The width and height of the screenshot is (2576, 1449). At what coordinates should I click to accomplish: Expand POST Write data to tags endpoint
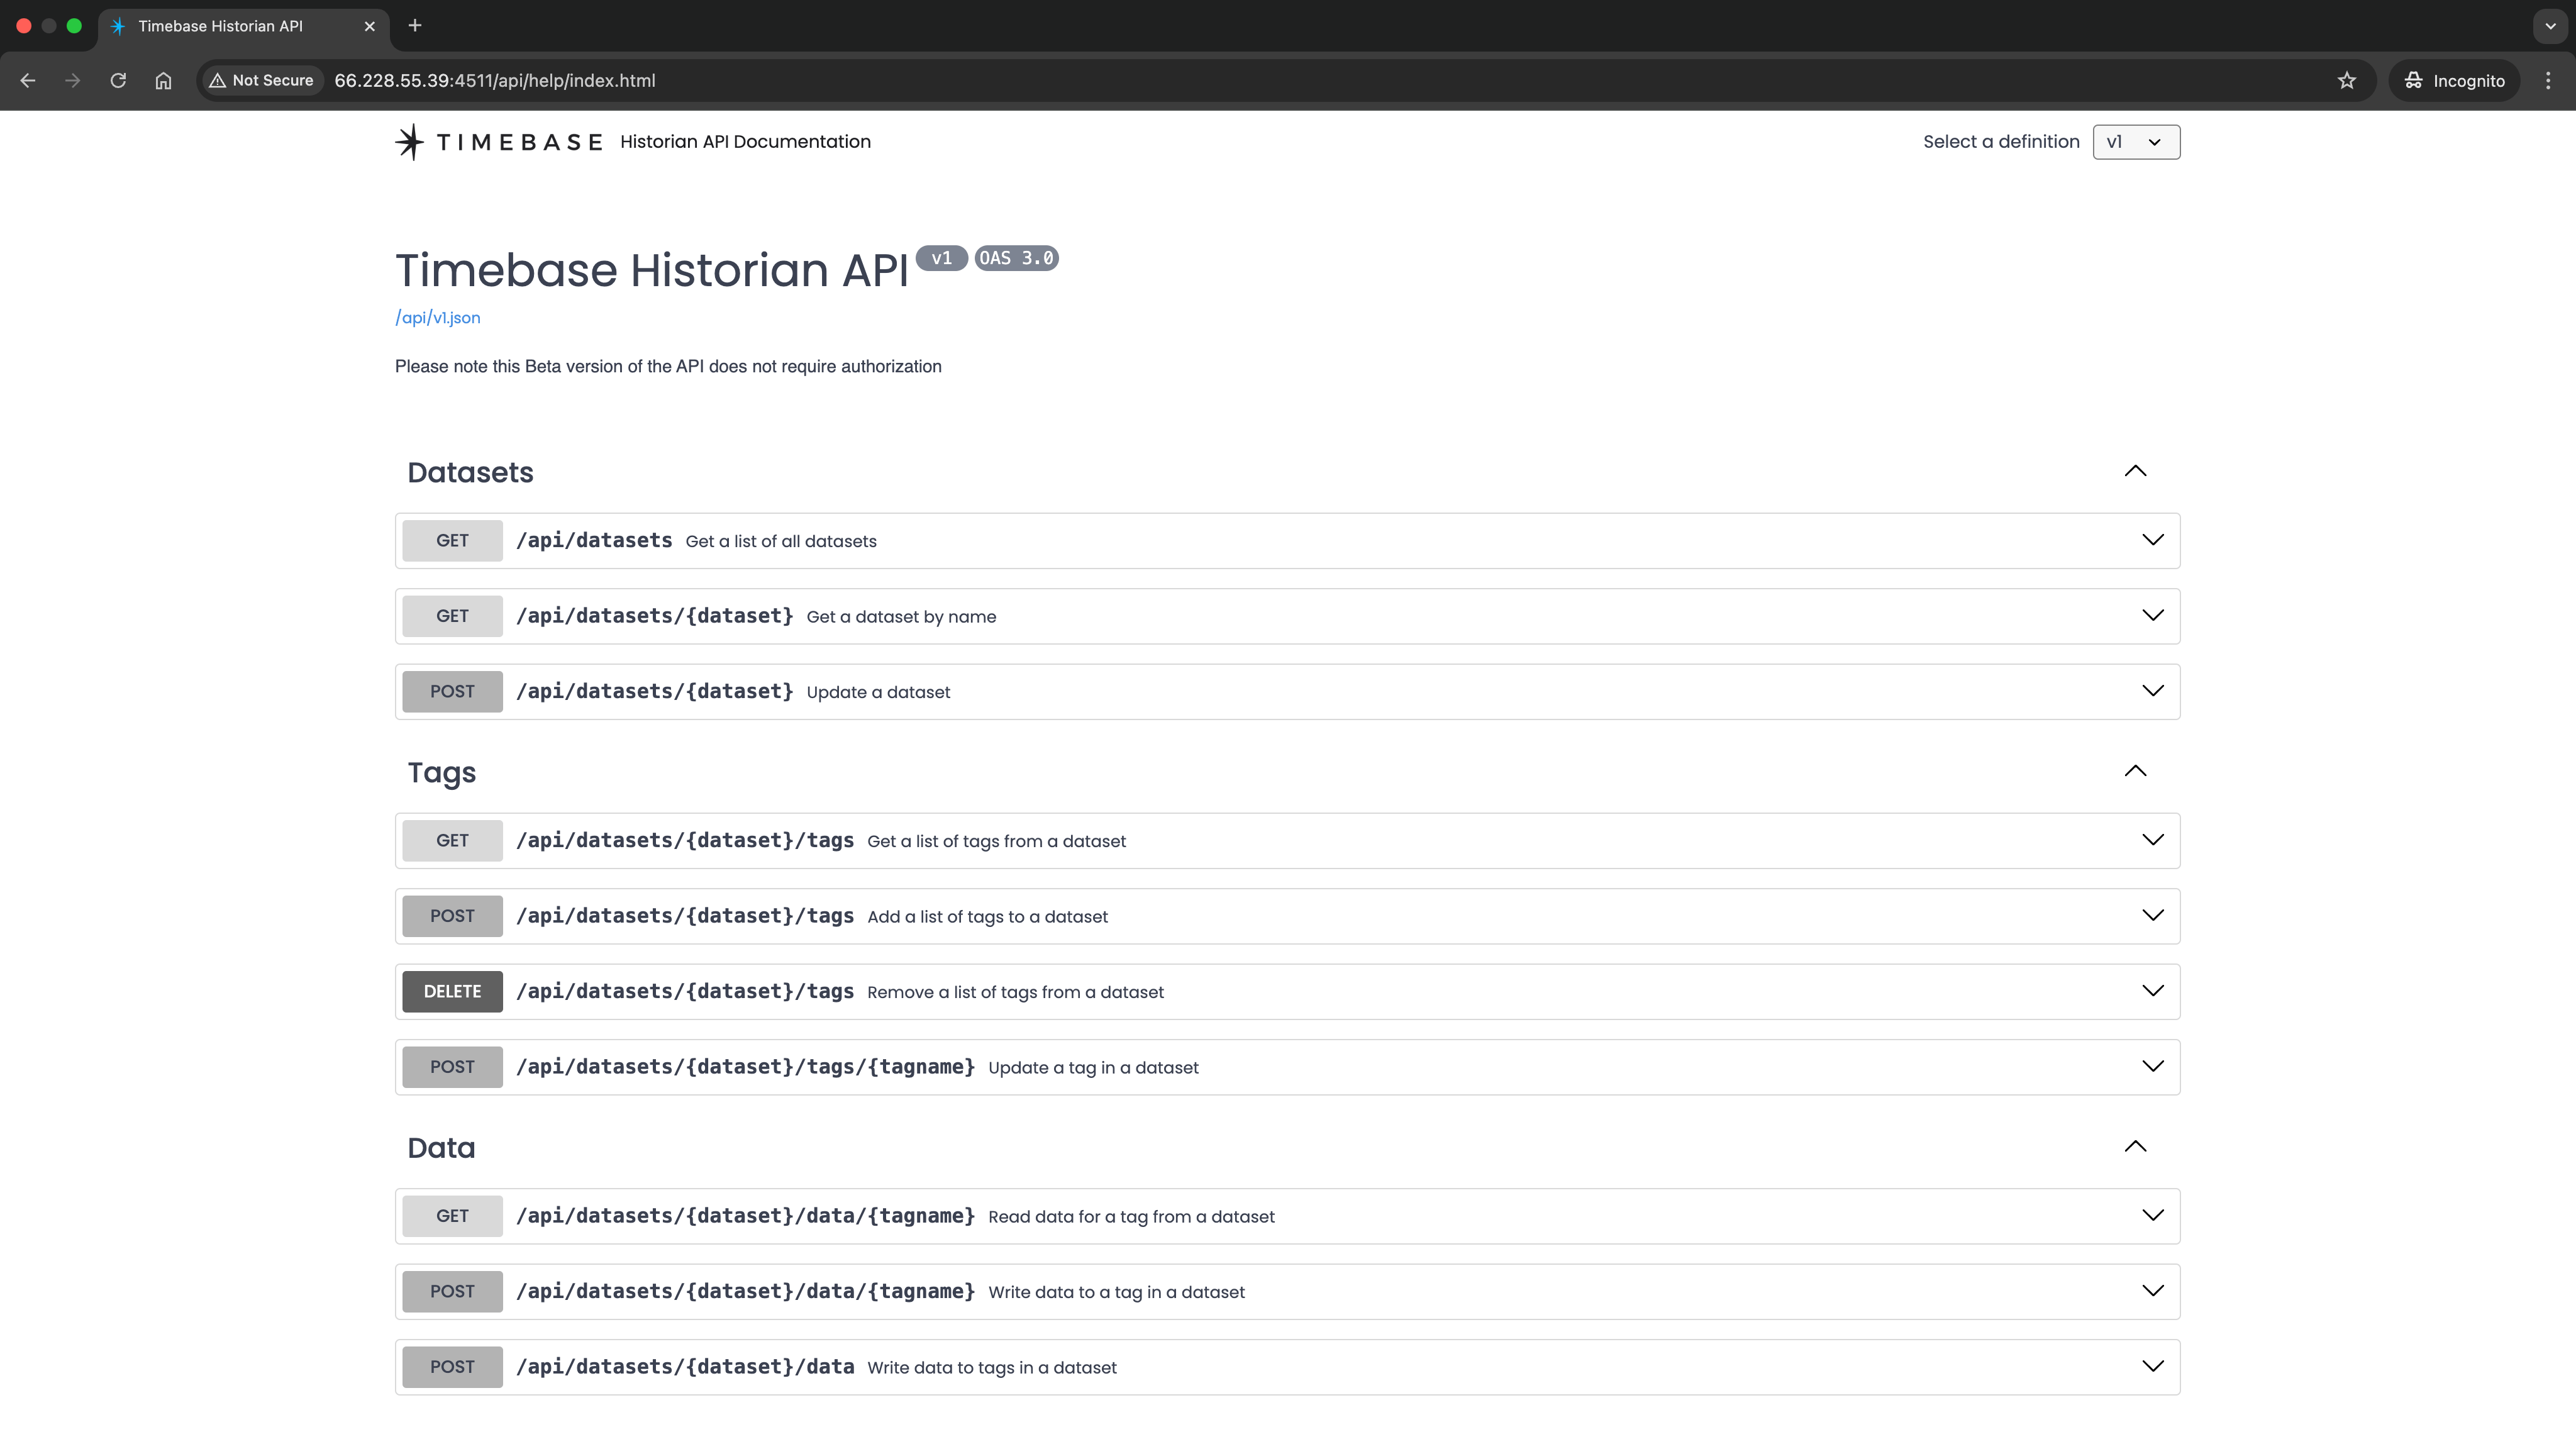tap(2153, 1366)
